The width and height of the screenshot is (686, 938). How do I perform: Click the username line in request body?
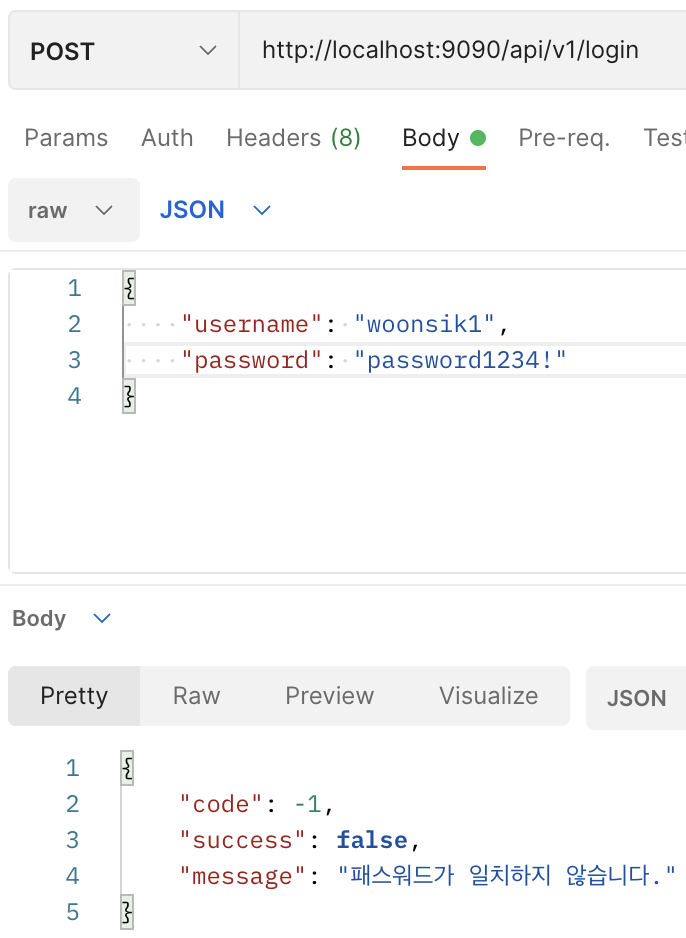pos(340,324)
